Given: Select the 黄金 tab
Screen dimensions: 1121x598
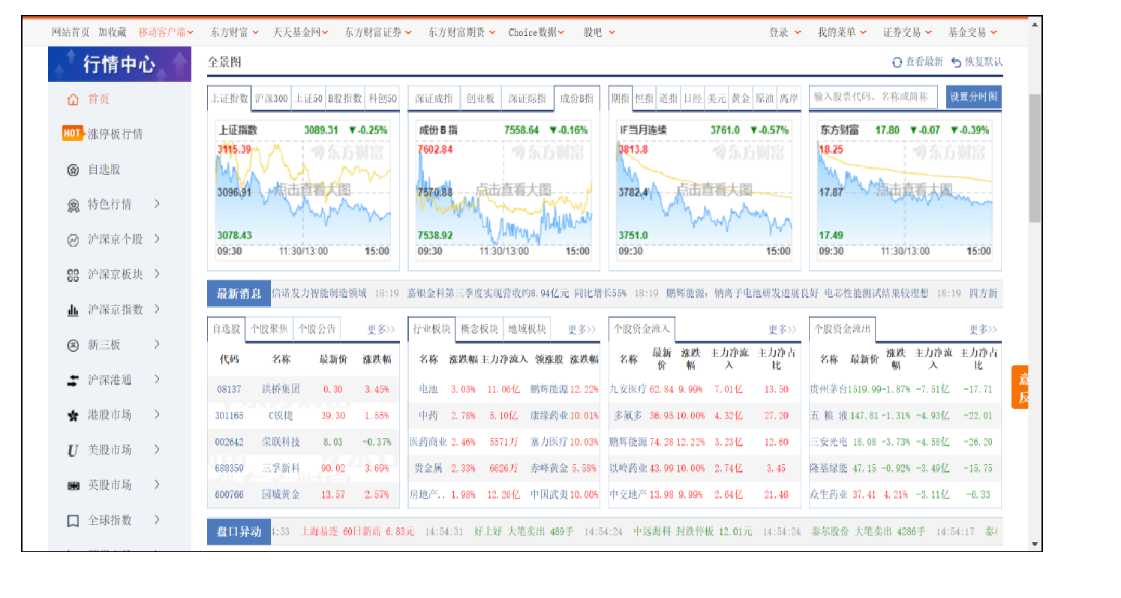Looking at the screenshot, I should [x=741, y=99].
